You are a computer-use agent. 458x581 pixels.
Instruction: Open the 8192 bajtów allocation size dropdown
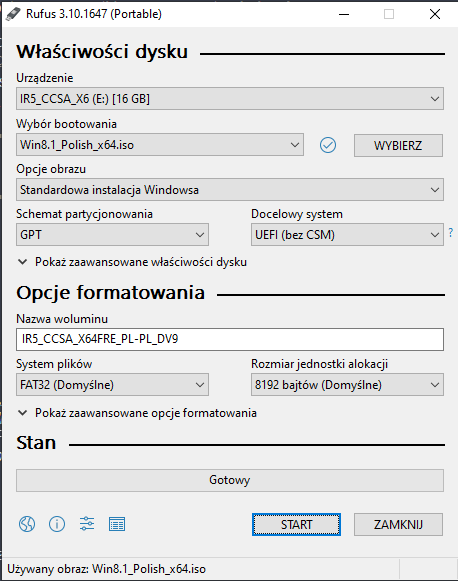(347, 385)
